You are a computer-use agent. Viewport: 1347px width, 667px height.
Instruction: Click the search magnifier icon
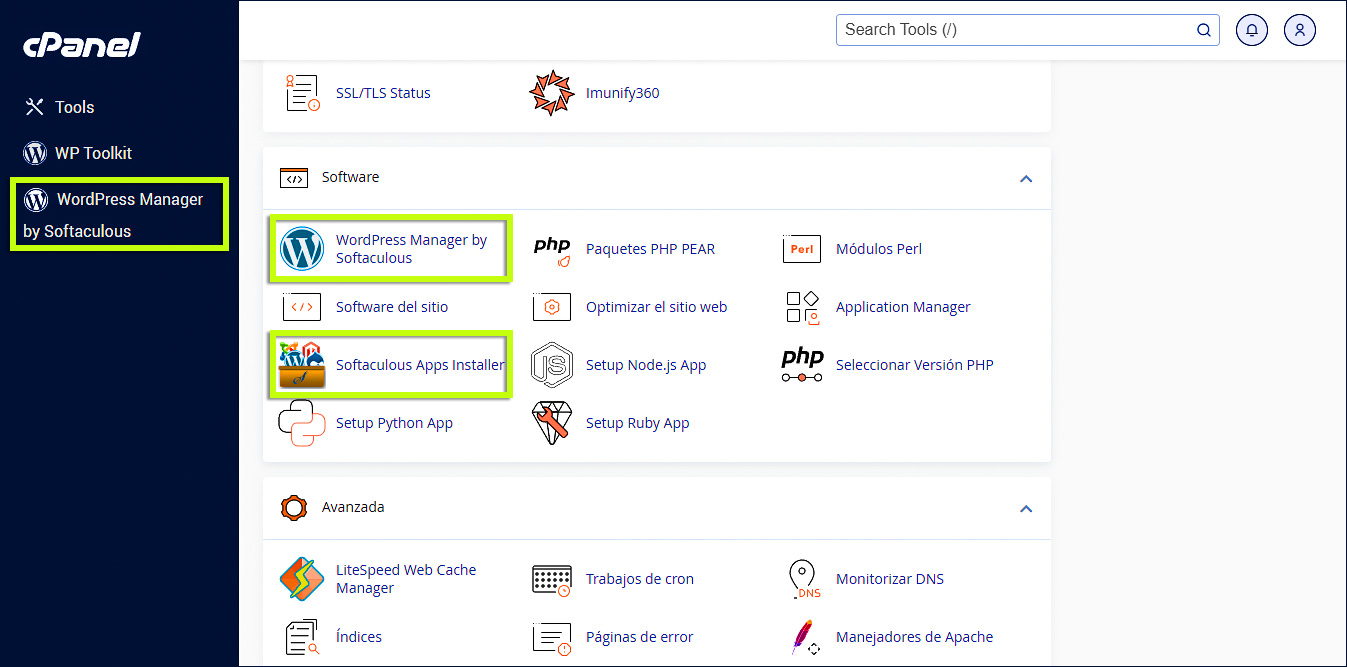coord(1204,30)
